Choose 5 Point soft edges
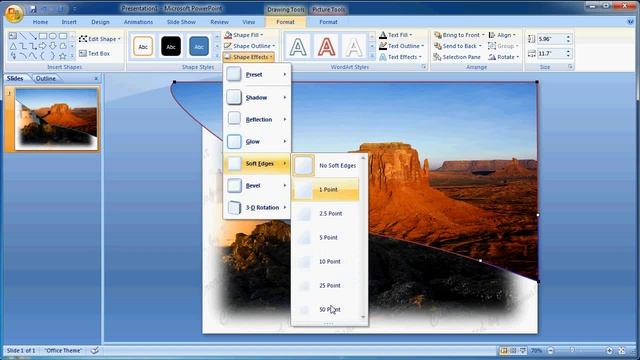This screenshot has height=360, width=640. (326, 238)
